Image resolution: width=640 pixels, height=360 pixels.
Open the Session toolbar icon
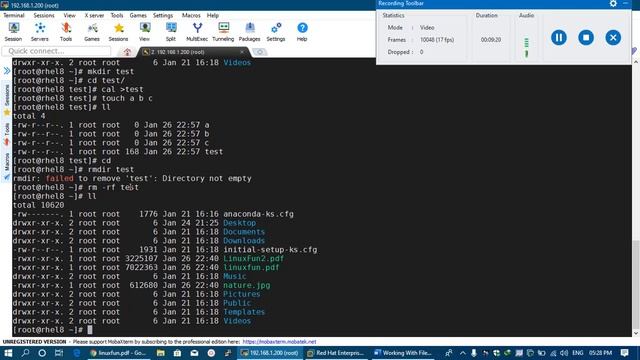click(13, 32)
